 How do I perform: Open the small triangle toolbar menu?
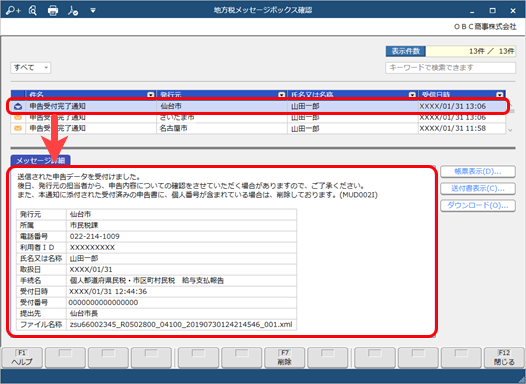tap(93, 11)
